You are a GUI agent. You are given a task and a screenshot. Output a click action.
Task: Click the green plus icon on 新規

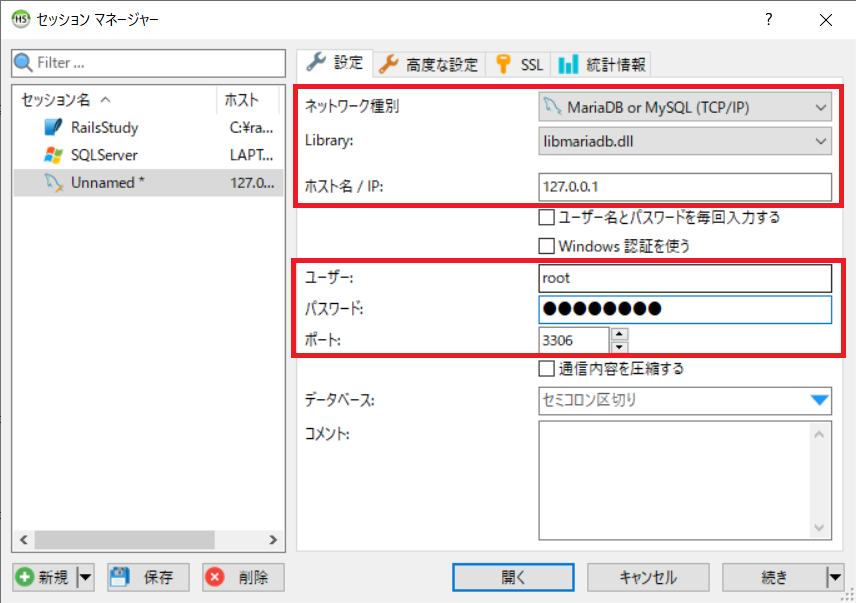point(25,577)
